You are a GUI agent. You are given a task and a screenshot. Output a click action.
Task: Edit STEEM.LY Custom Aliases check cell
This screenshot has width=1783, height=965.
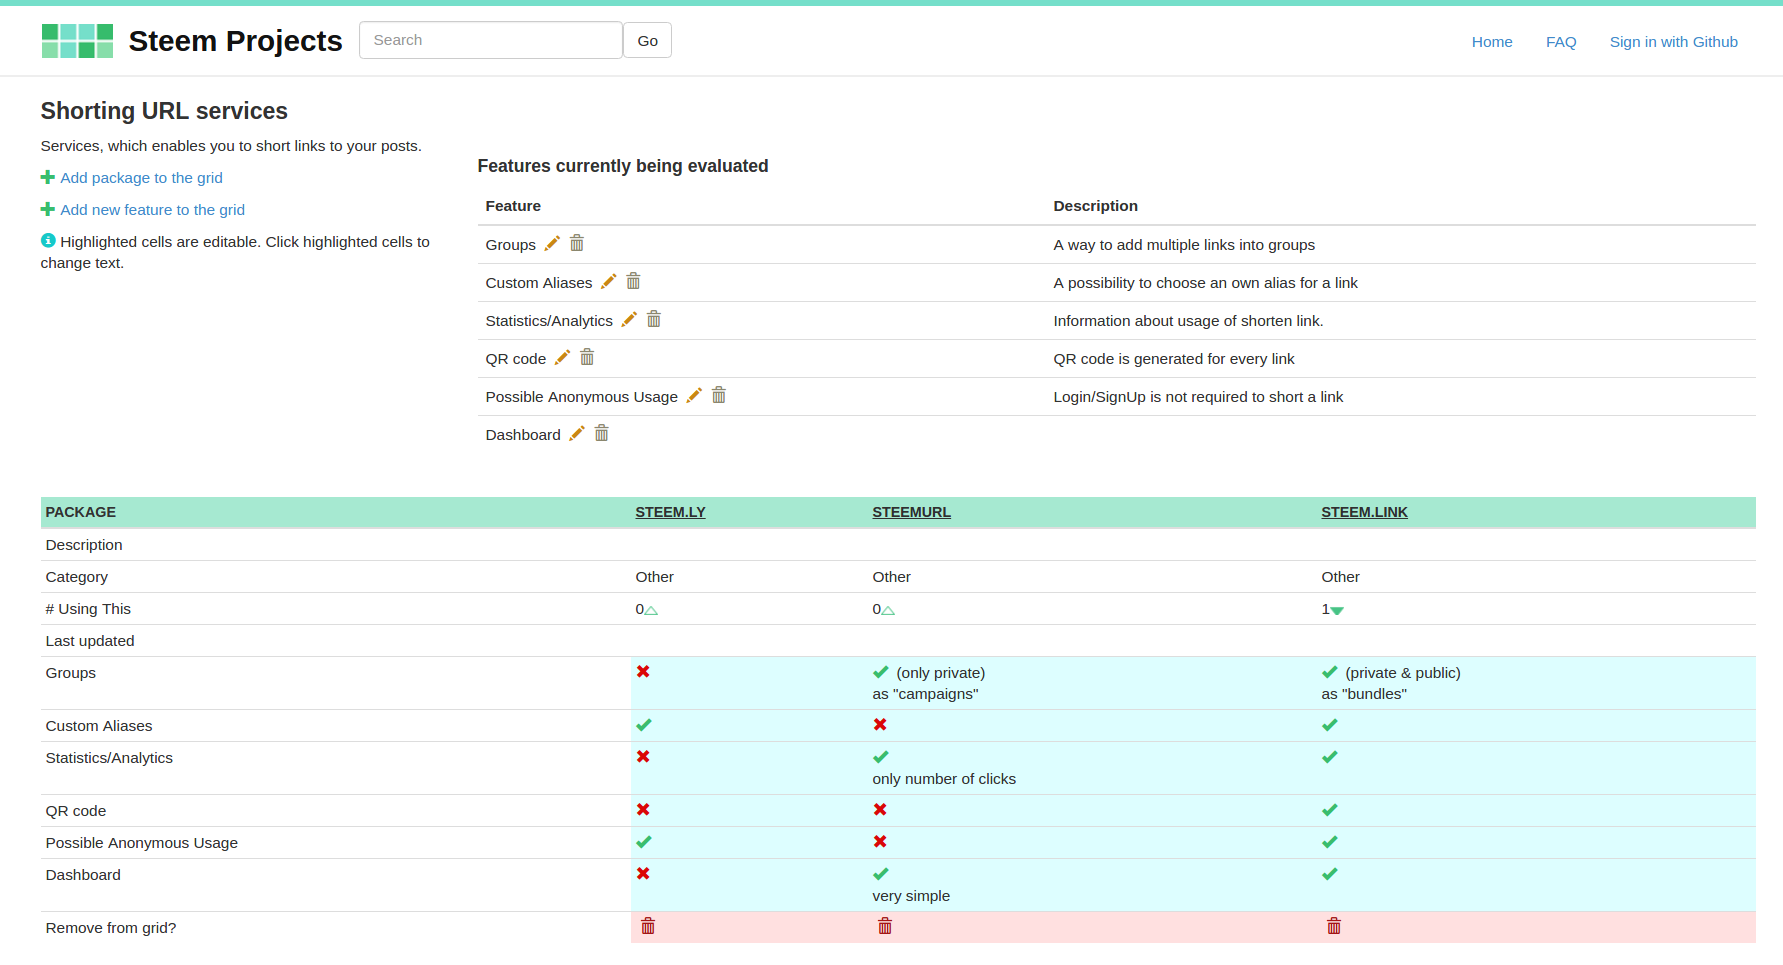[749, 726]
